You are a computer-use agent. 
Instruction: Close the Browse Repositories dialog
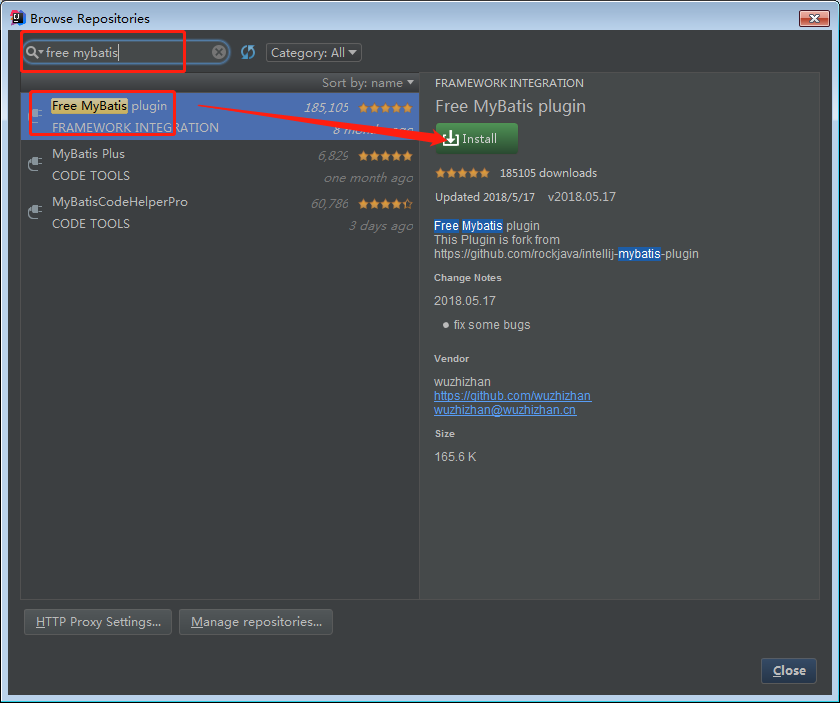788,671
